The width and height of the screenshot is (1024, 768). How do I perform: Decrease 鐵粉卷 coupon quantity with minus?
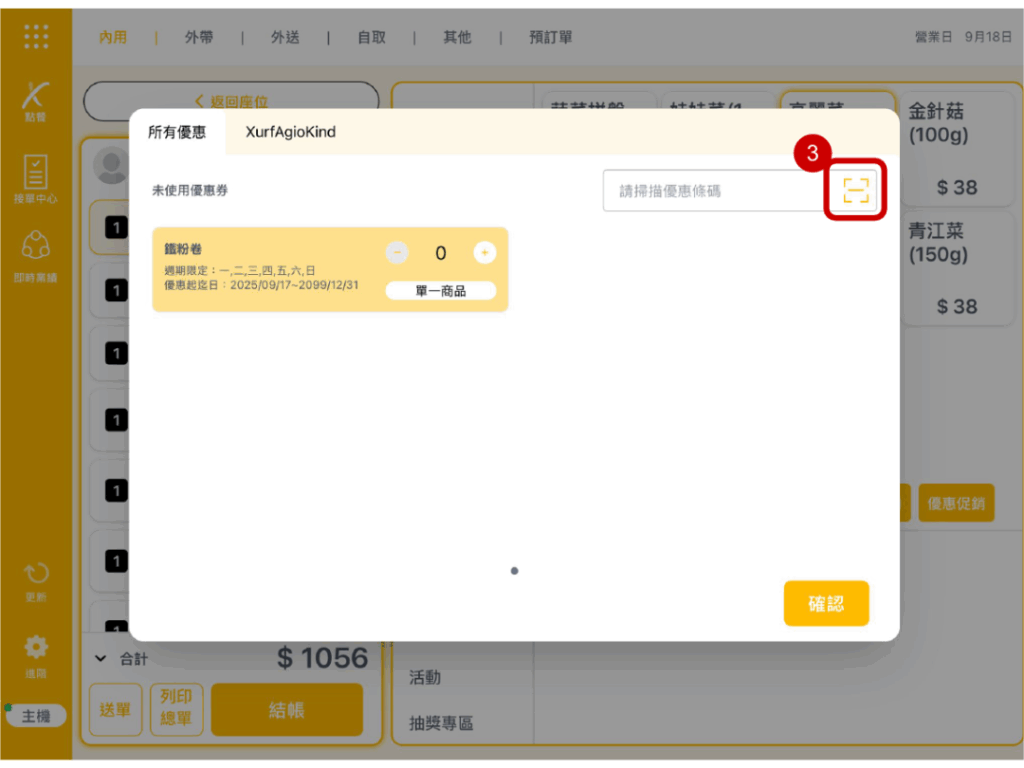(x=397, y=253)
